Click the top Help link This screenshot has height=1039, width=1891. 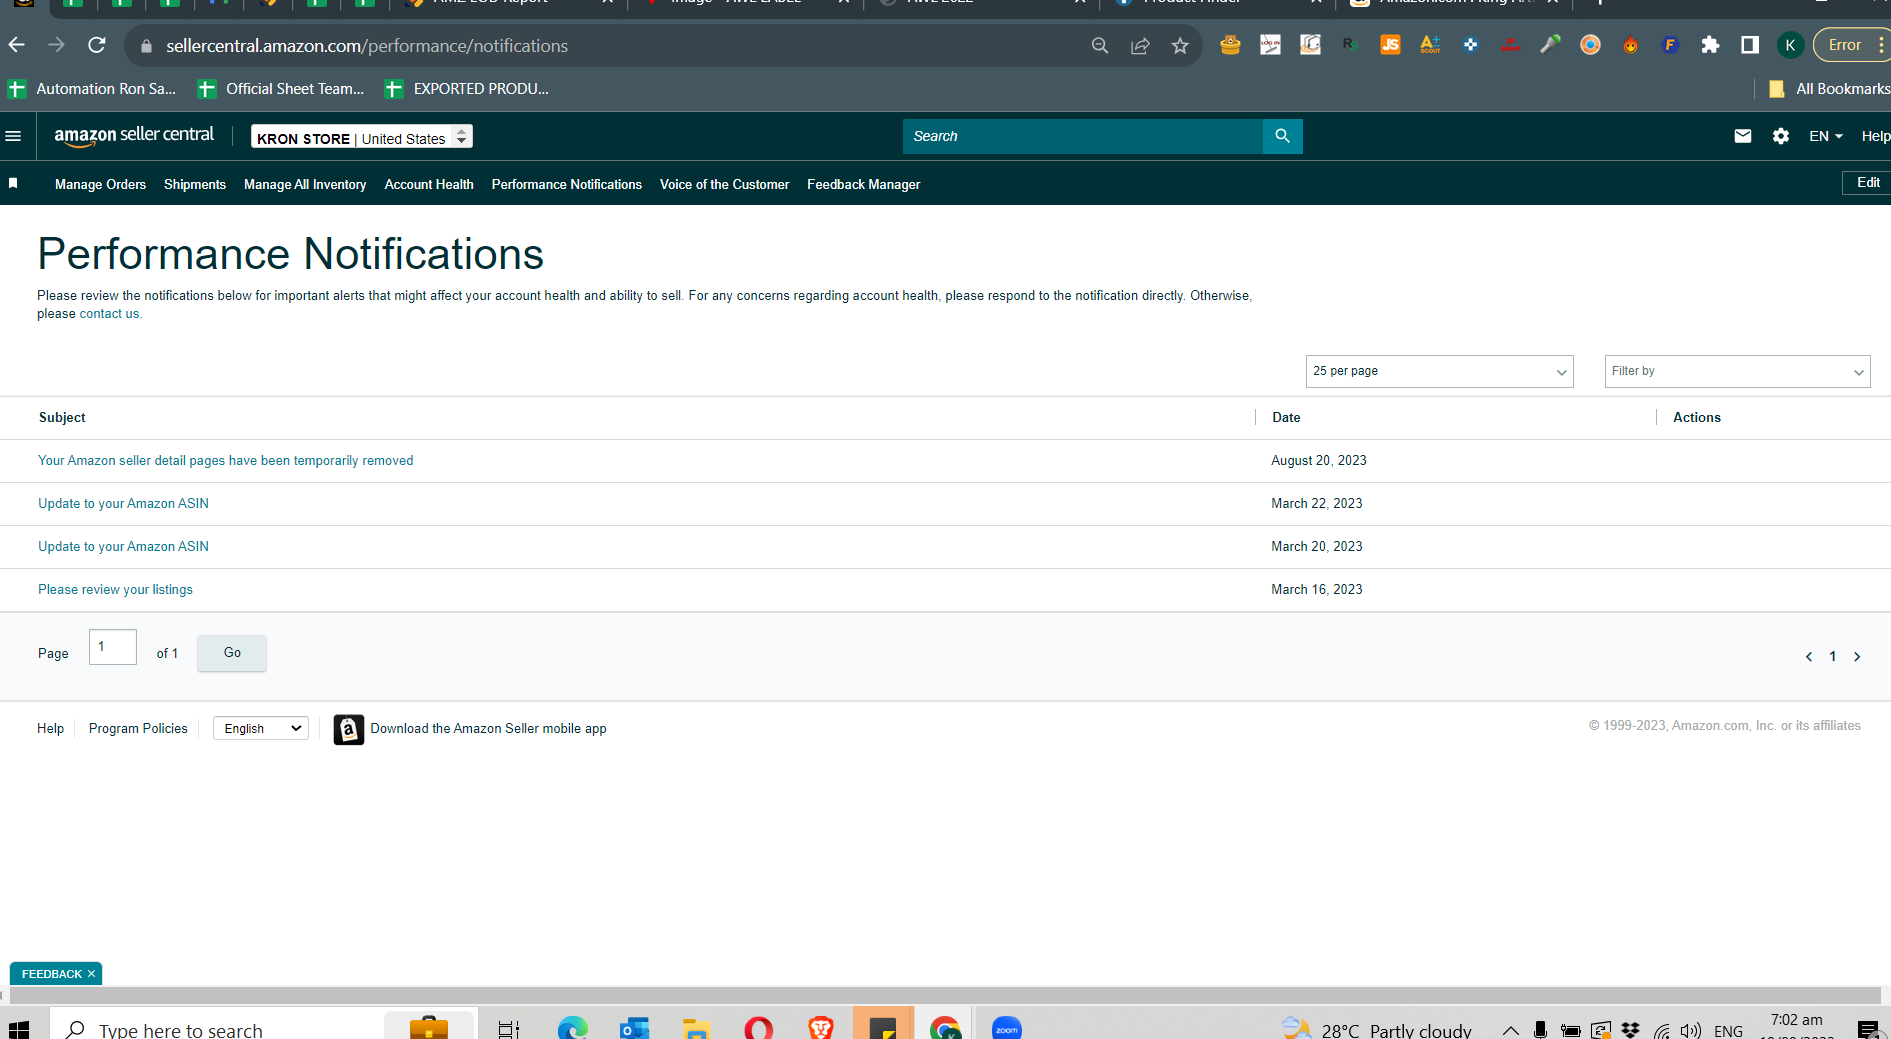pyautogui.click(x=1875, y=136)
